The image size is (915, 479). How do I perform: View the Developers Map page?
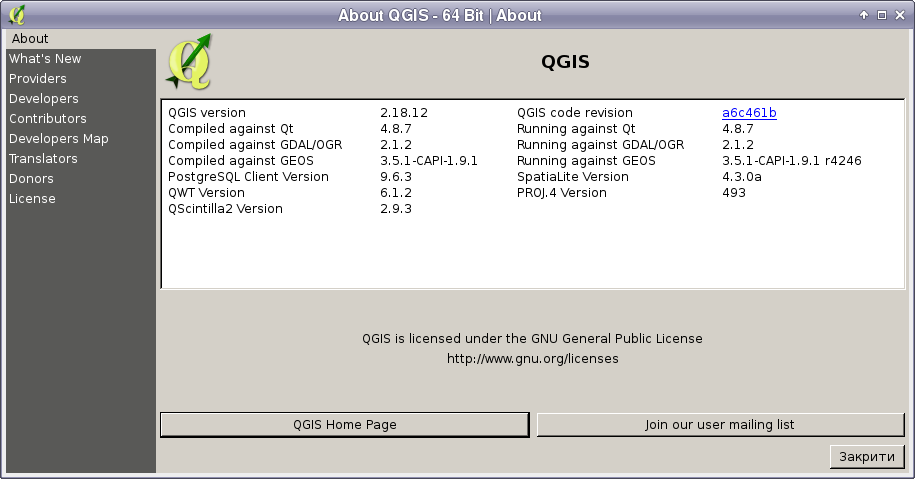(x=59, y=139)
